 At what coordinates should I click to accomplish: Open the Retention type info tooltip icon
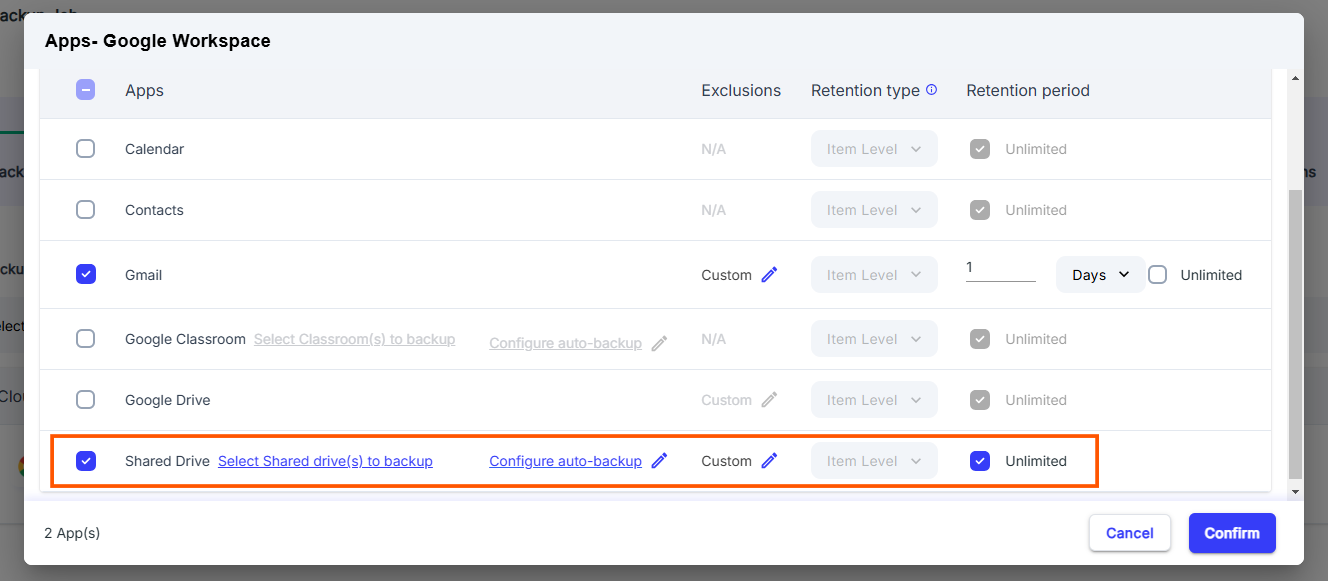(931, 89)
